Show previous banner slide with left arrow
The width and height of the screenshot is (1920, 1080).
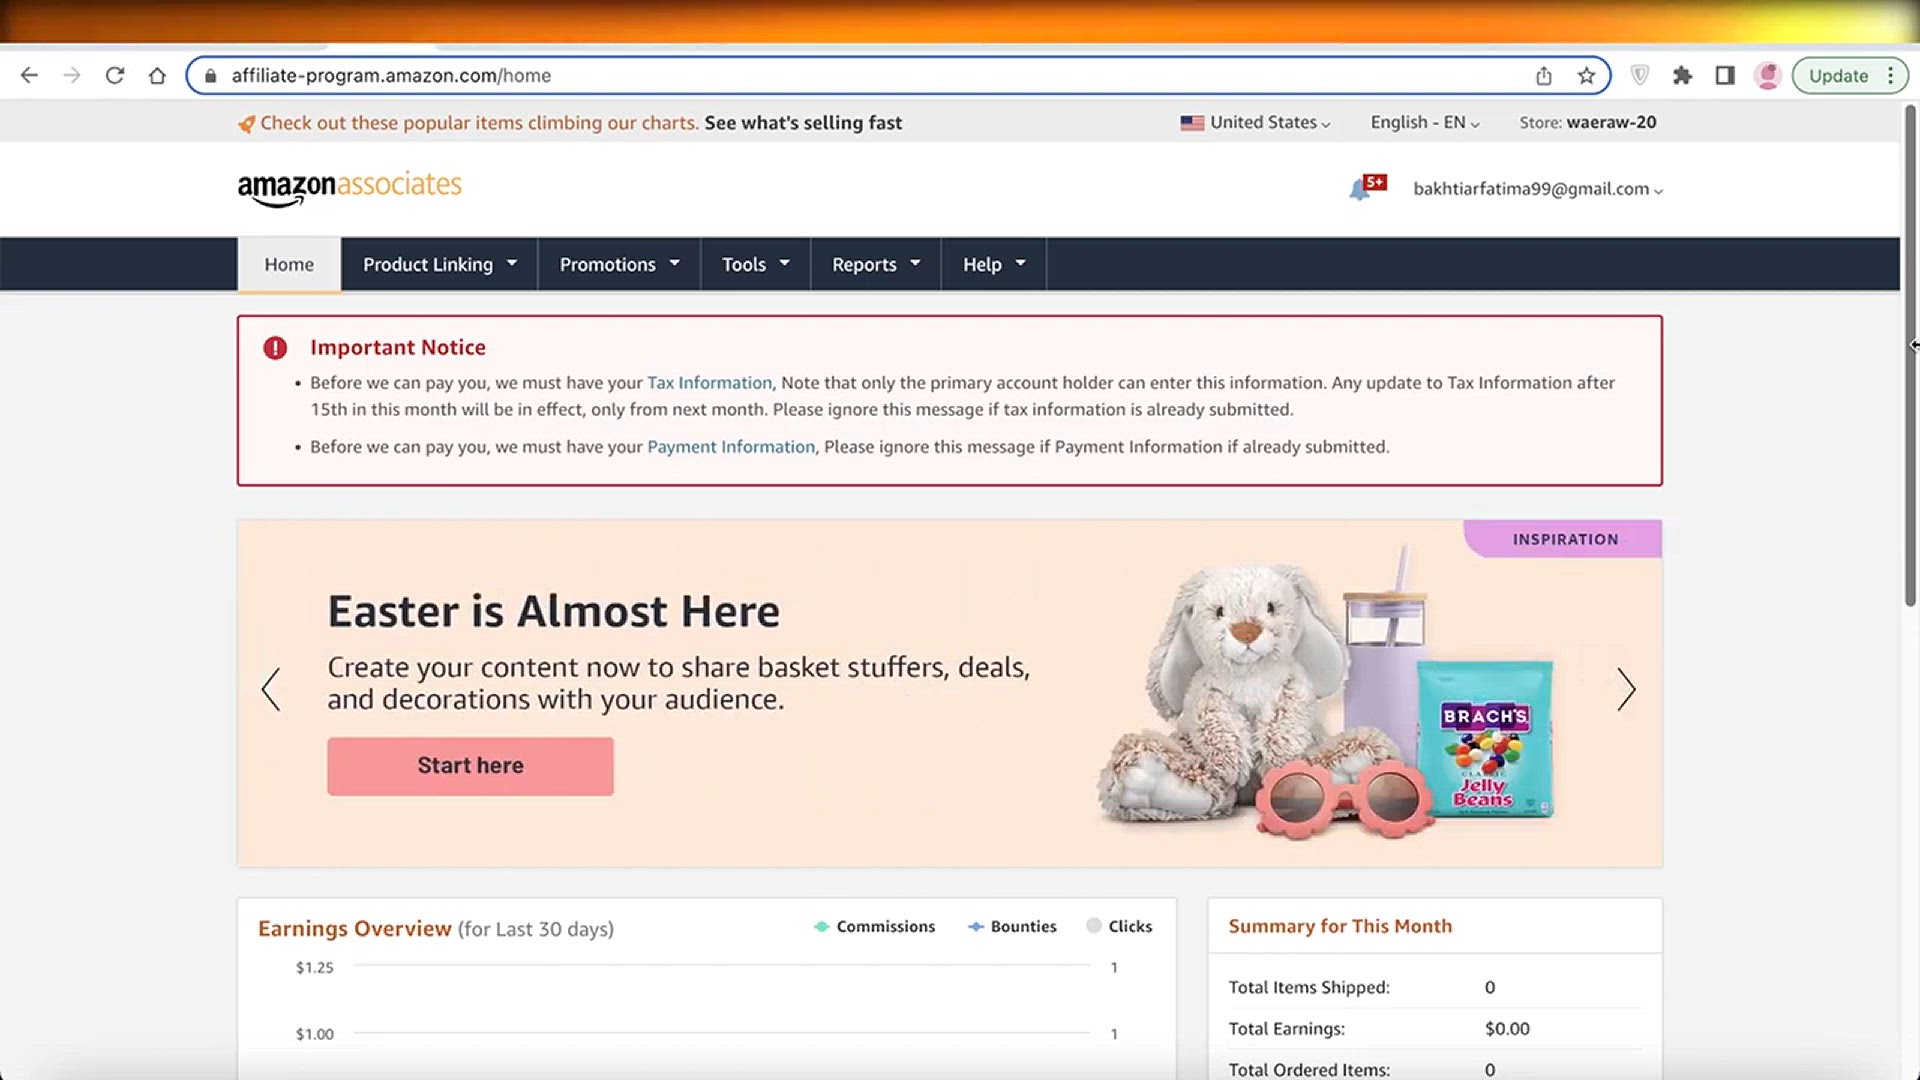(271, 690)
